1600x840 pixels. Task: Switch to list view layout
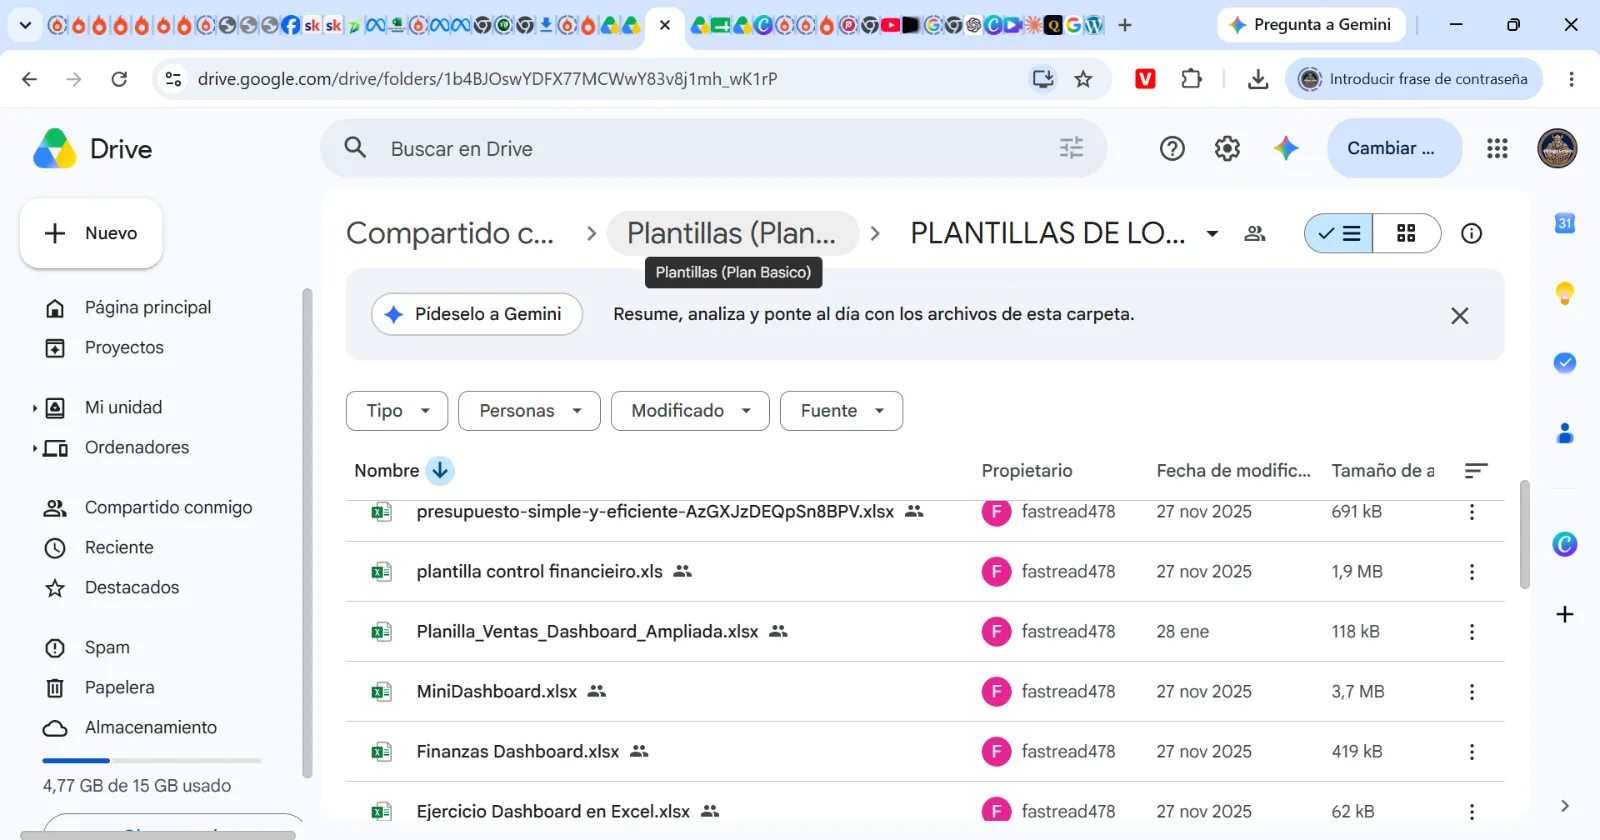[1339, 233]
